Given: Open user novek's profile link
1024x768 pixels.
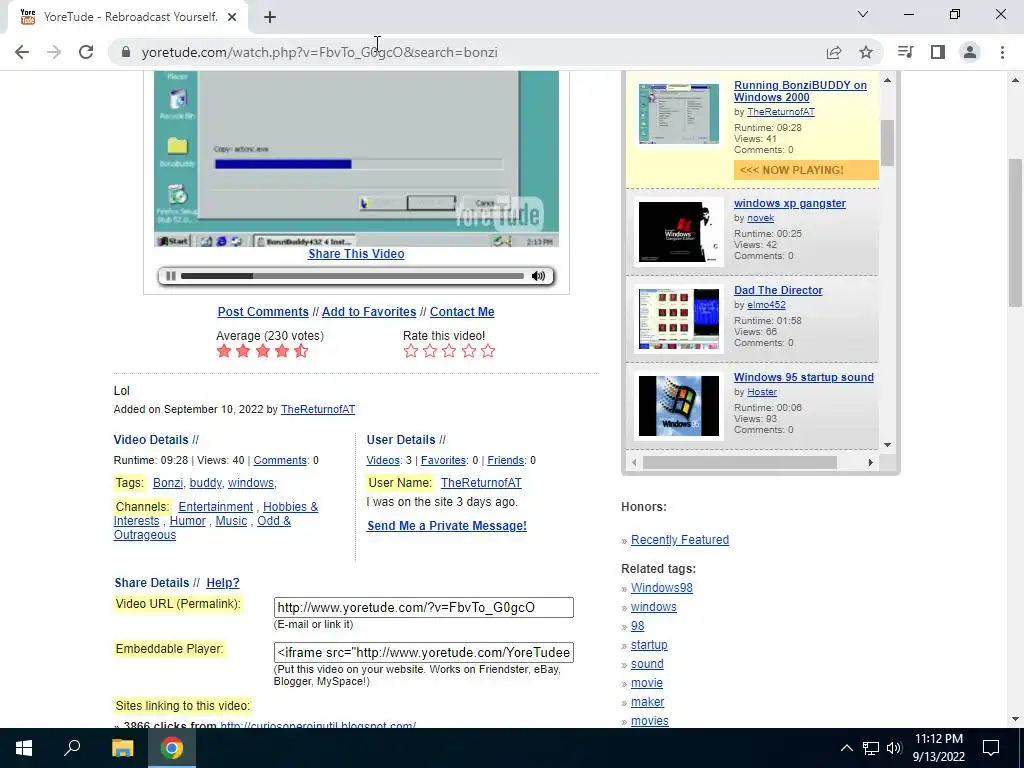Looking at the screenshot, I should click(x=761, y=218).
